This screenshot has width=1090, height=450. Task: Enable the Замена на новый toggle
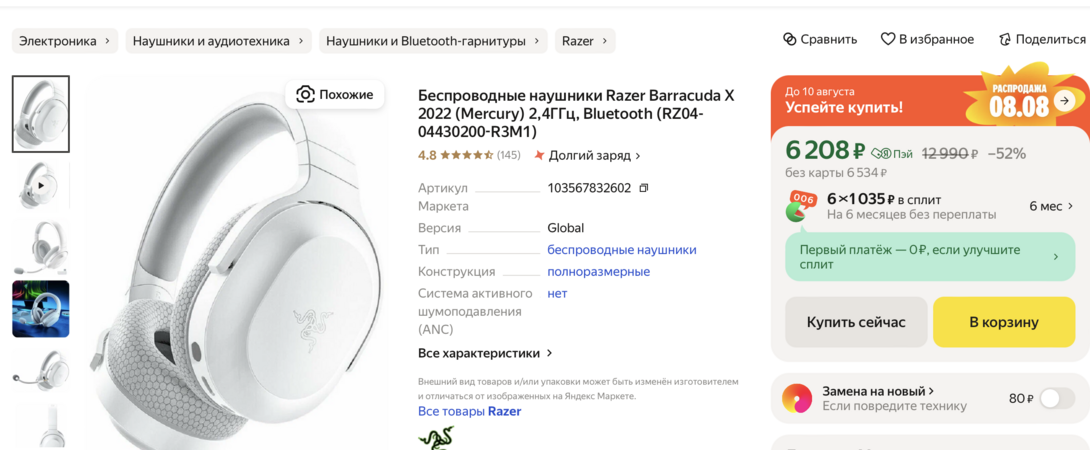1056,398
